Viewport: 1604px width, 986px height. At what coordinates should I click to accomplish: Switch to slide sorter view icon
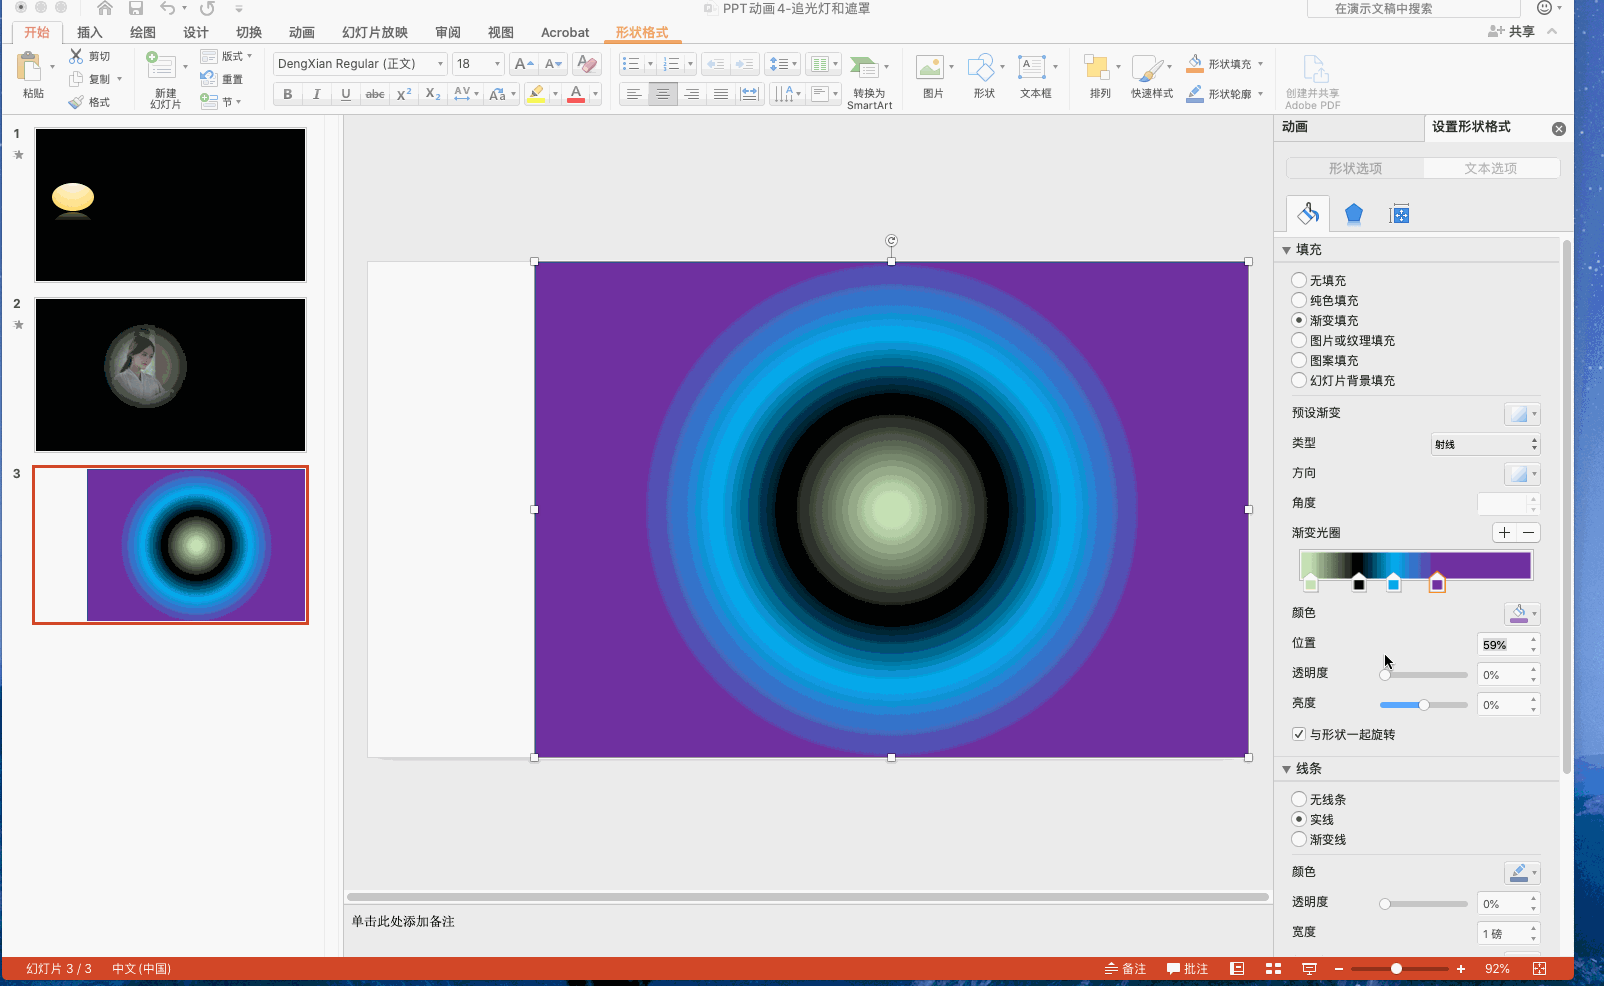(x=1273, y=968)
